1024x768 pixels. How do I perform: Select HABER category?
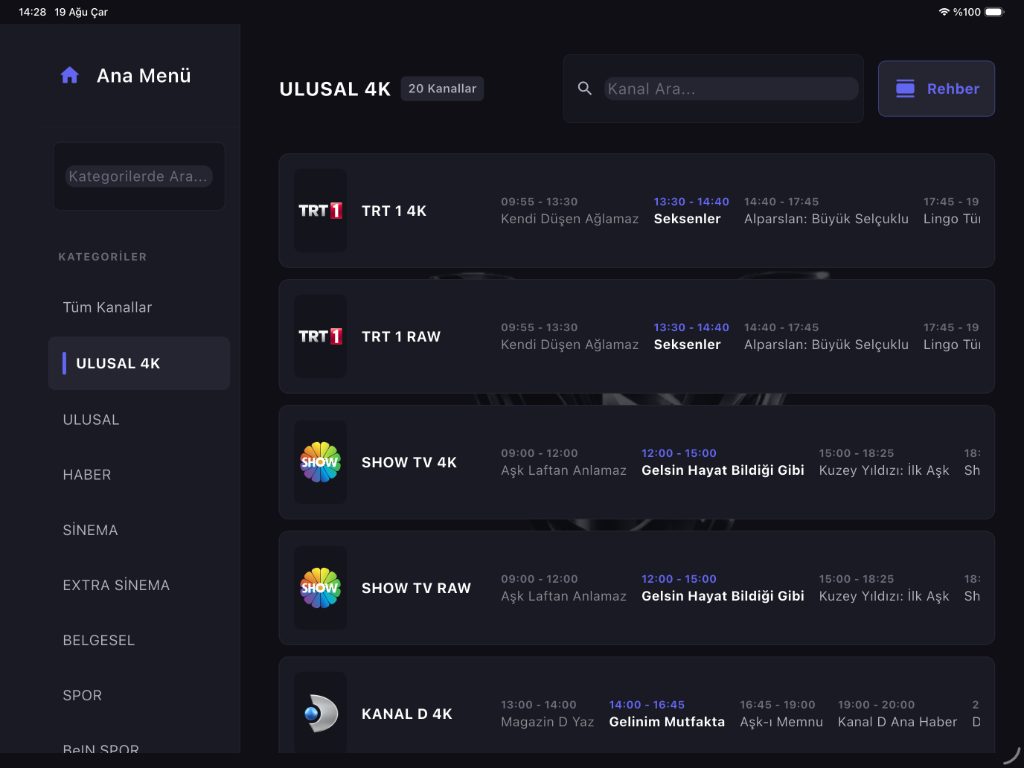[87, 475]
